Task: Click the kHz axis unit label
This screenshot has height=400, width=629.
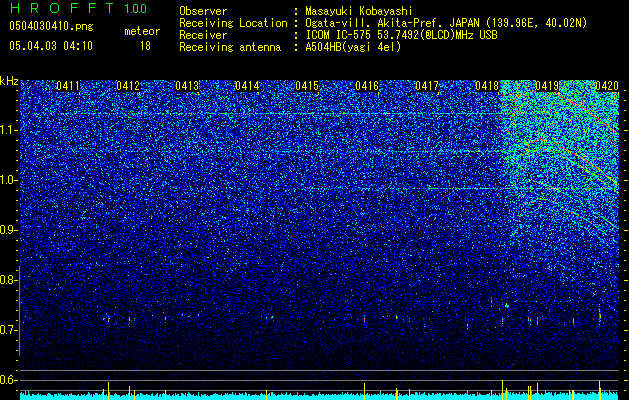Action: pyautogui.click(x=9, y=81)
